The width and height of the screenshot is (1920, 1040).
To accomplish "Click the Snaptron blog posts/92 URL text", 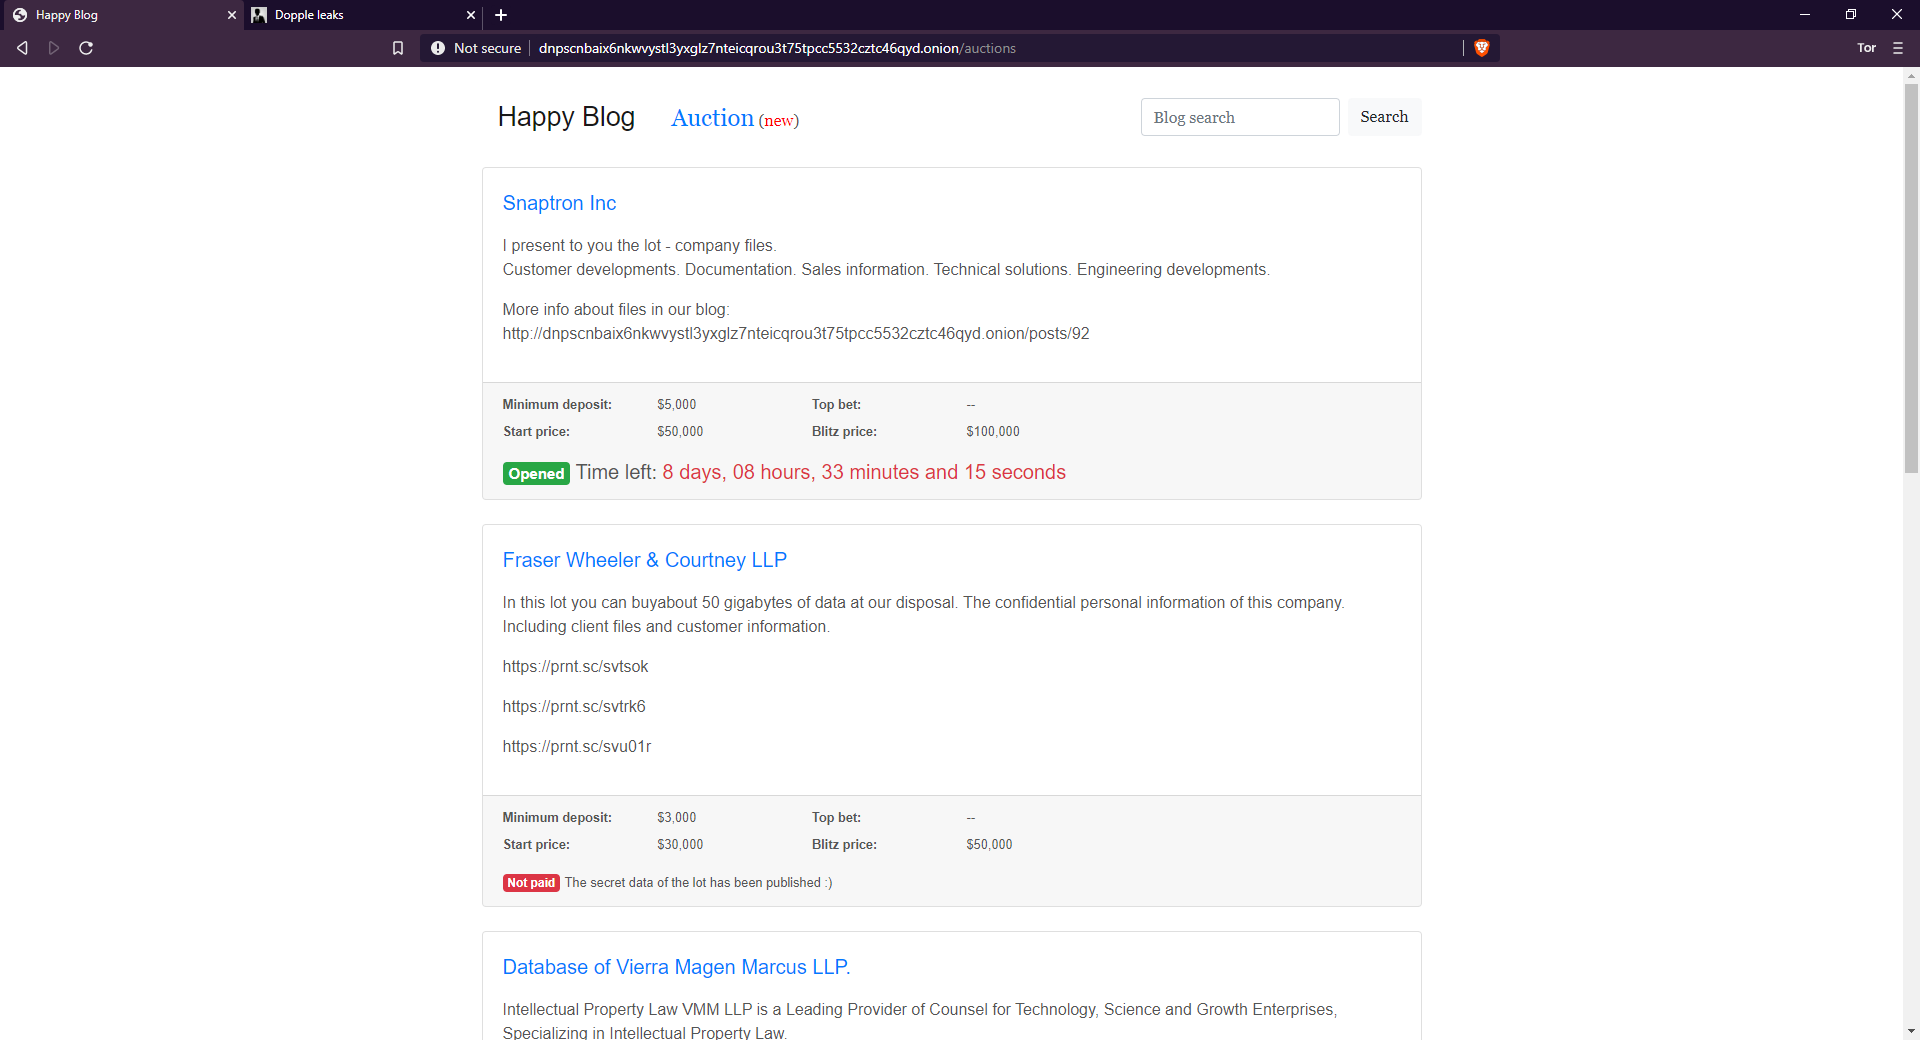I will click(796, 334).
